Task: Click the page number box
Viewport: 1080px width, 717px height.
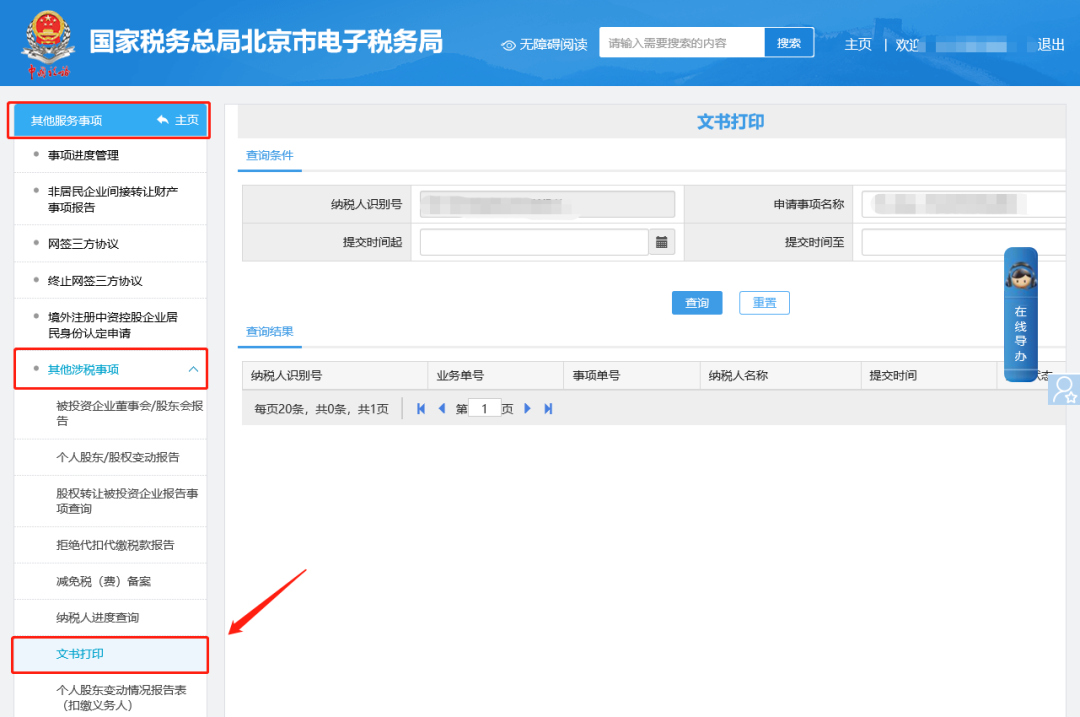Action: click(x=484, y=409)
